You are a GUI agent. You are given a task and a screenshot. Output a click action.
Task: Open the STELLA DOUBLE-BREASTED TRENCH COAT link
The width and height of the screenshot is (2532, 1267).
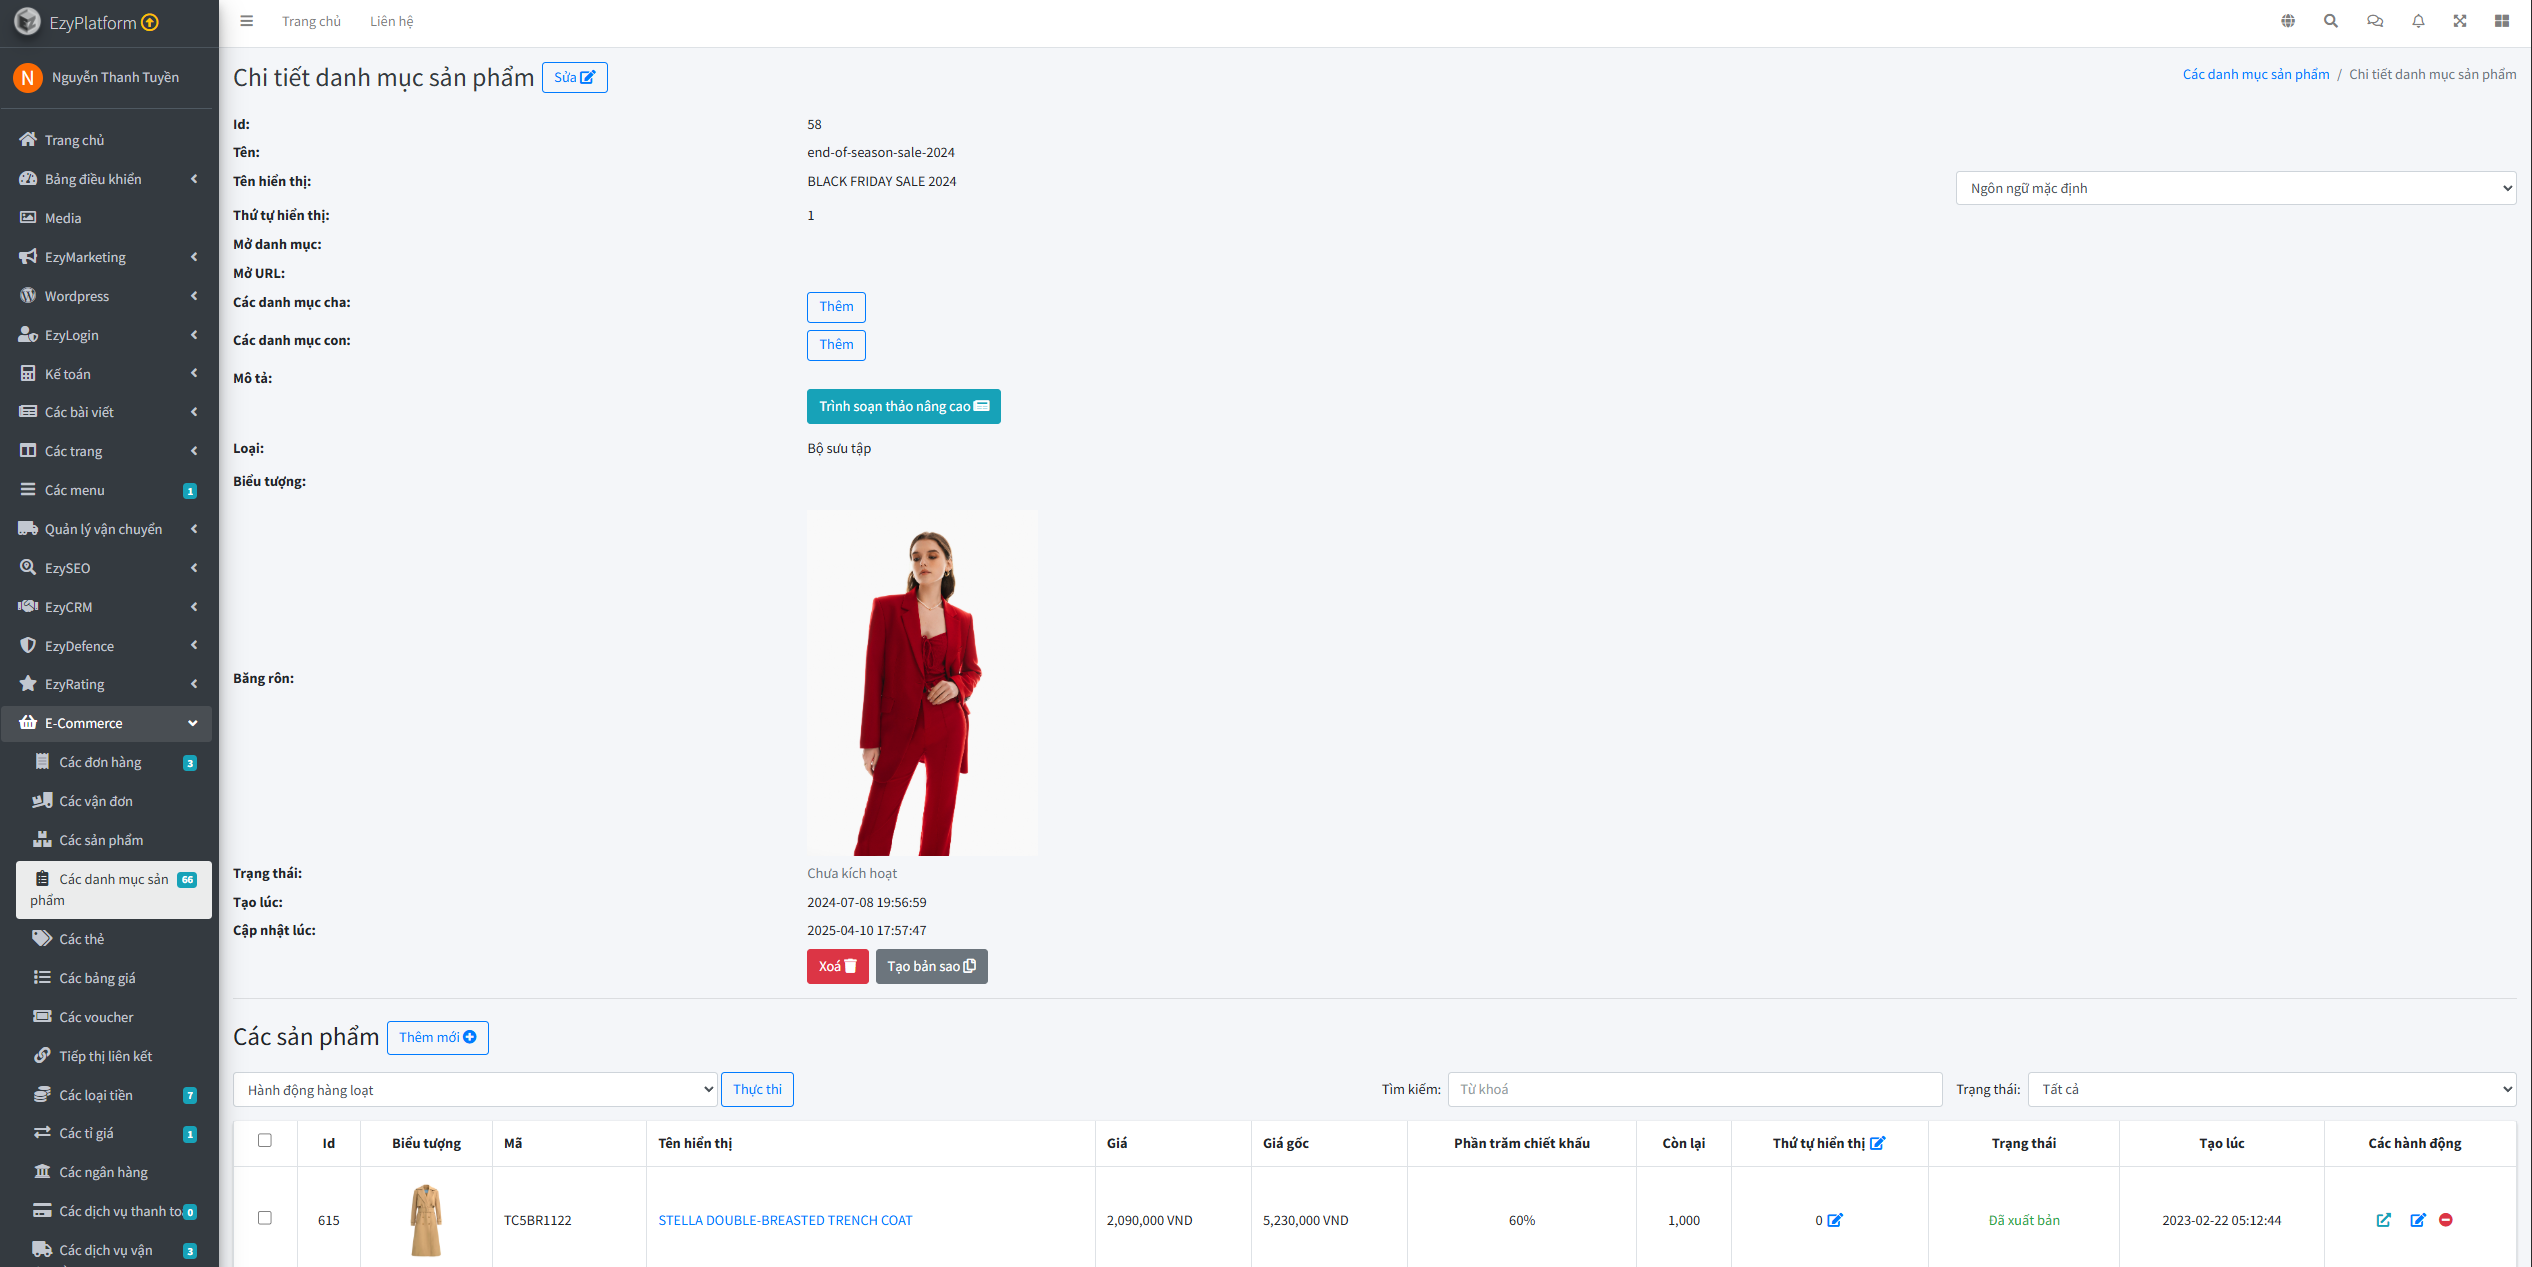[785, 1220]
